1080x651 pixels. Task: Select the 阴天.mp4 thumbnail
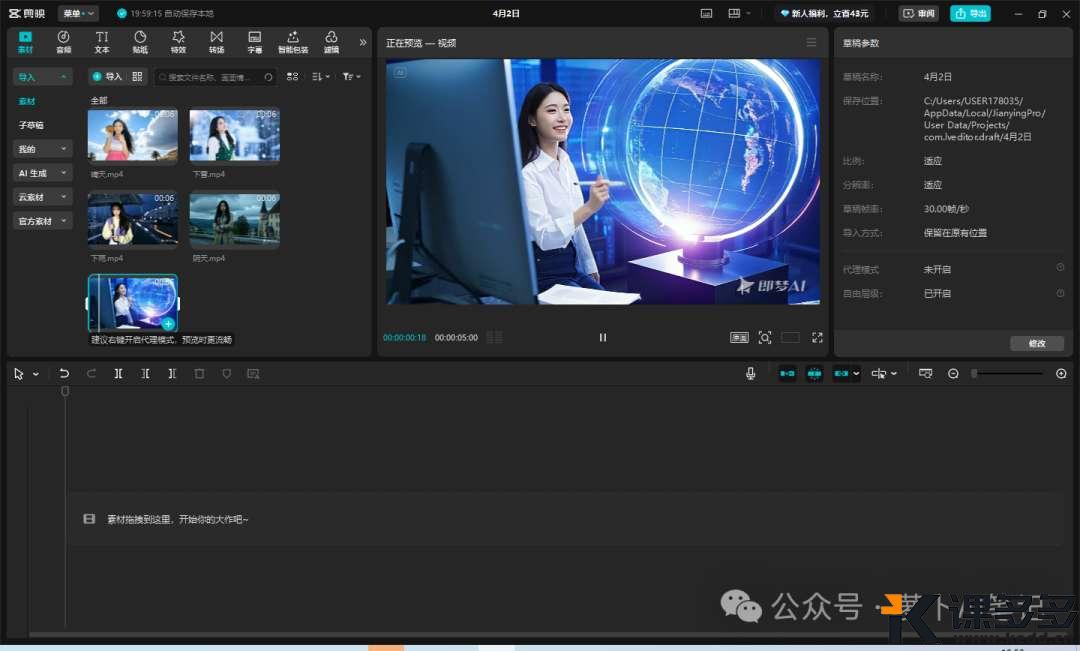click(235, 219)
